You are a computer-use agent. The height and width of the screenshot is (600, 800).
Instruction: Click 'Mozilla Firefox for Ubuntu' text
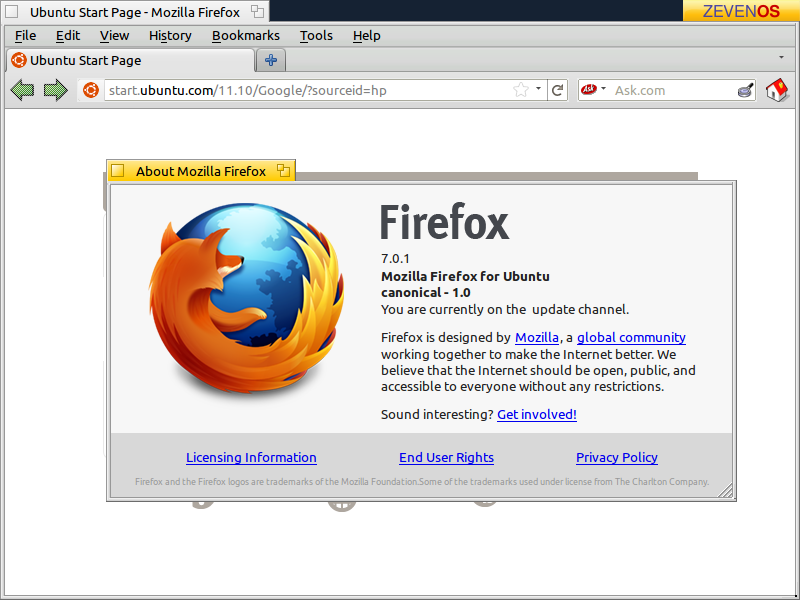(x=465, y=277)
